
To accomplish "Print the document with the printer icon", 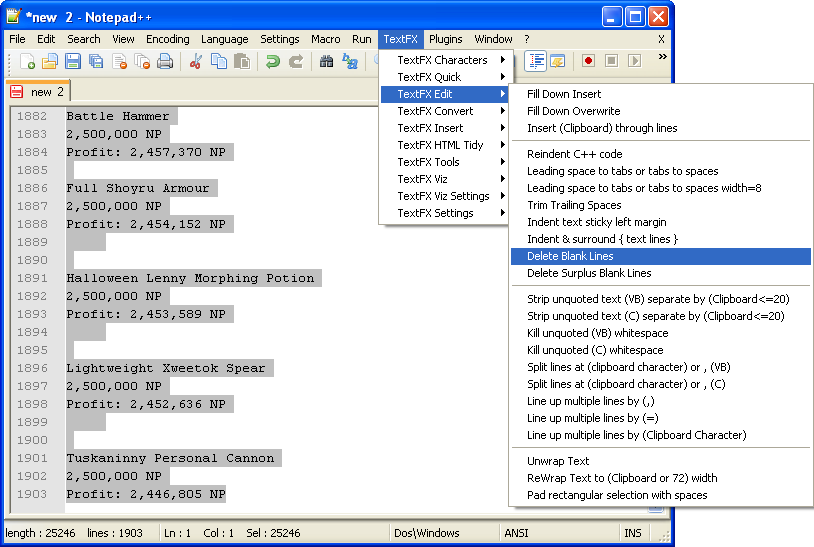I will click(165, 61).
